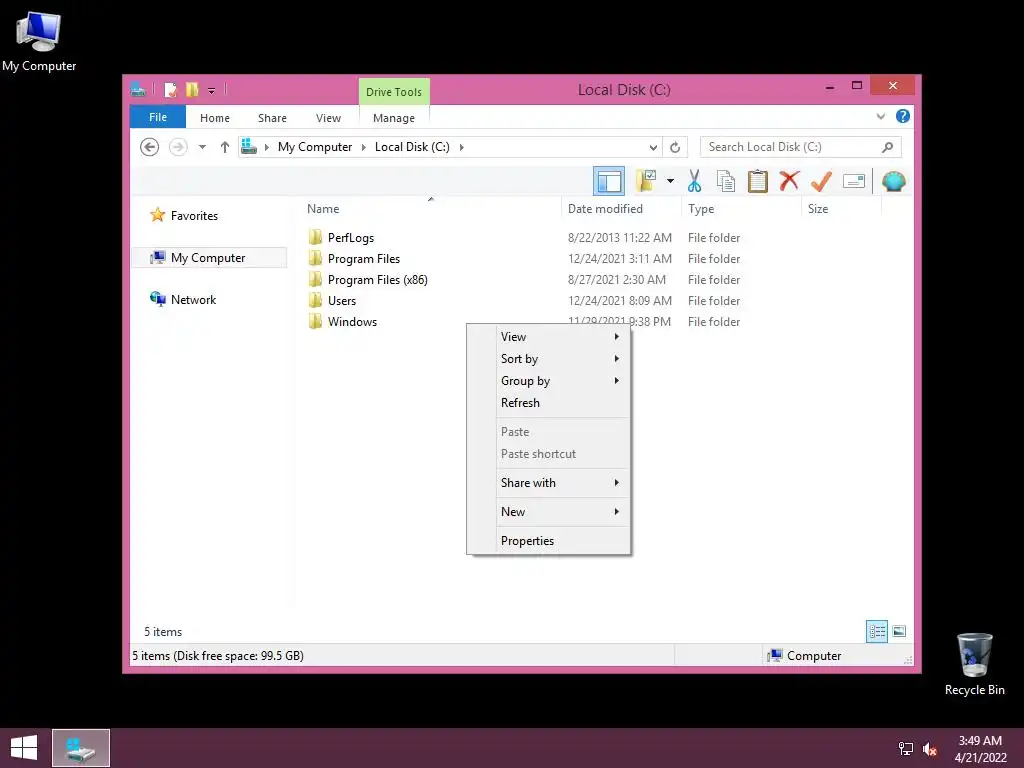
Task: Open the View ribbon tab
Action: tap(328, 118)
